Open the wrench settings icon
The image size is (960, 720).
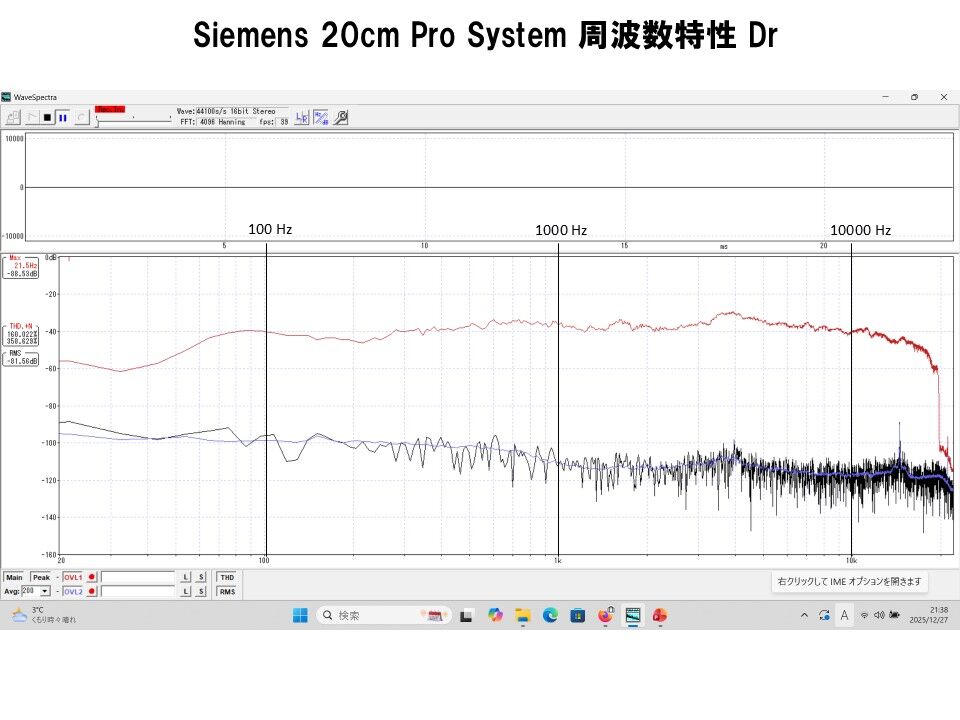(341, 118)
